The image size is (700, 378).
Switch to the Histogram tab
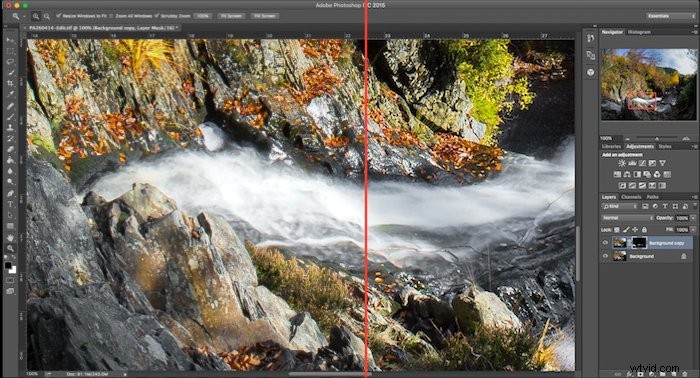point(639,32)
